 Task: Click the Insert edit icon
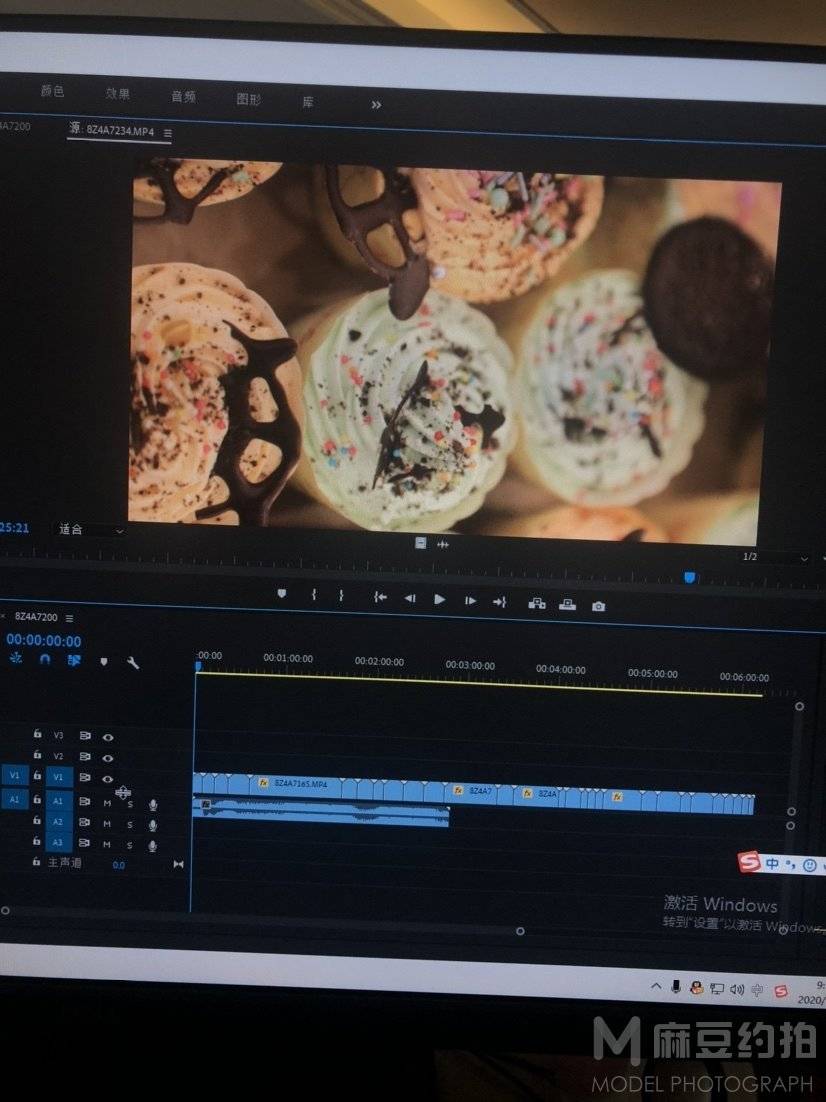pyautogui.click(x=537, y=603)
